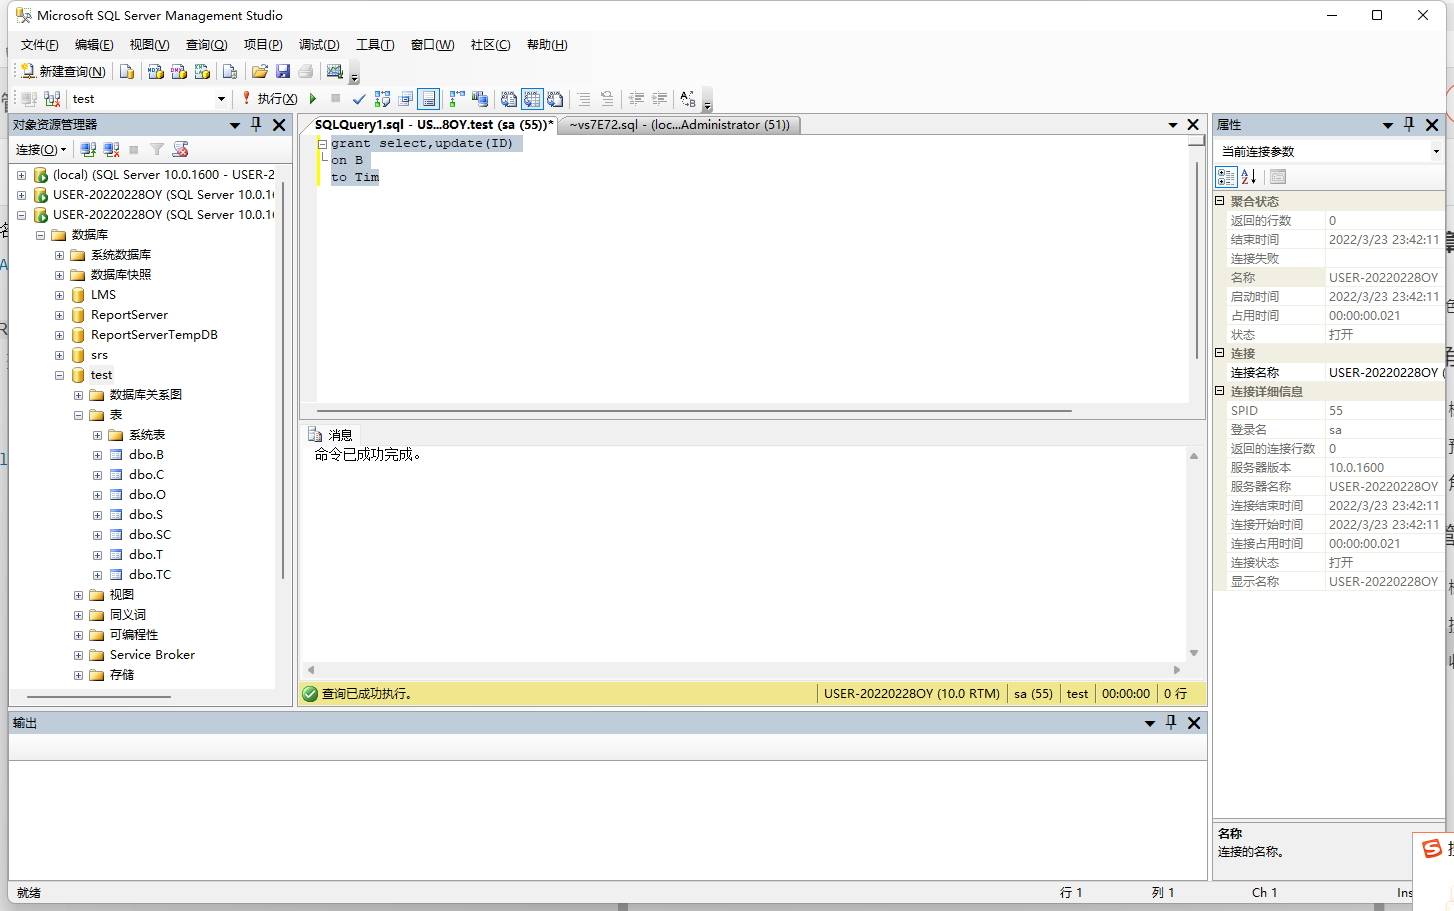Open the 工具(T) menu
The width and height of the screenshot is (1454, 911).
coord(375,45)
